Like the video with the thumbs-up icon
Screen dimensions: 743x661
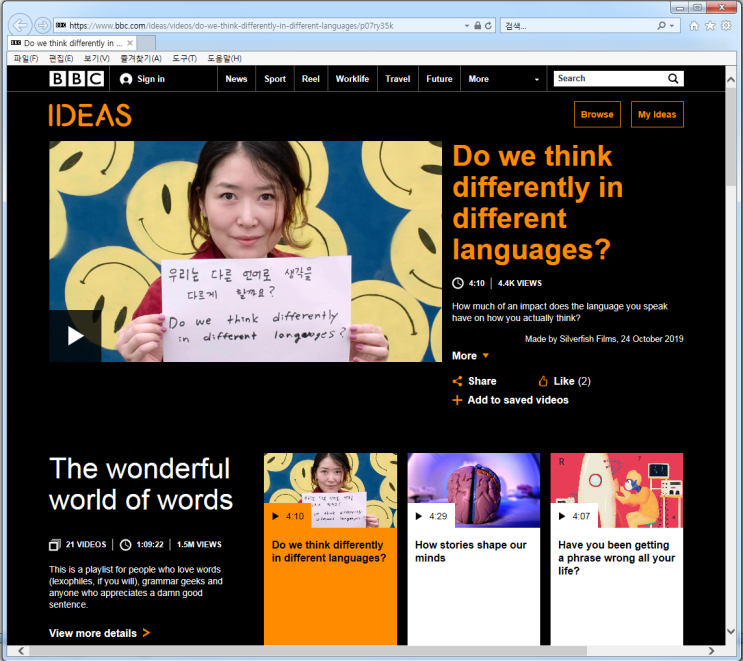tap(543, 381)
